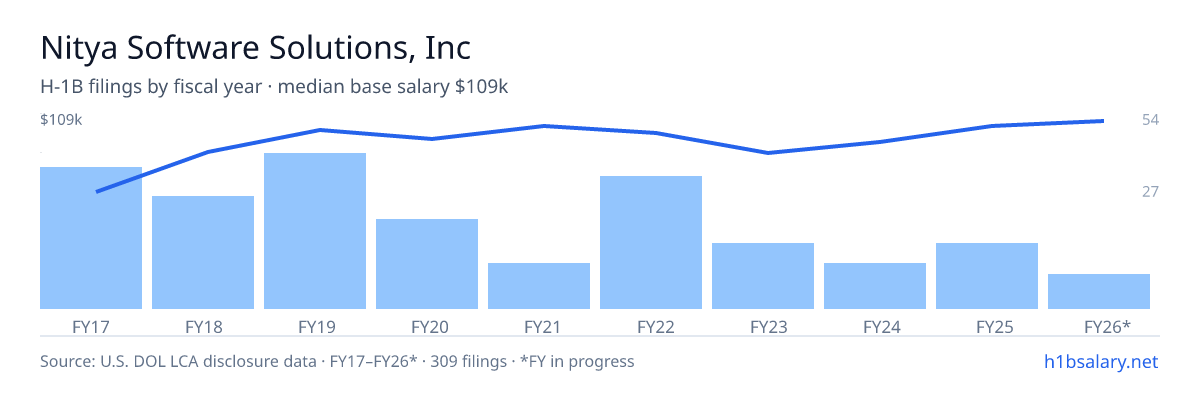The width and height of the screenshot is (1200, 400).
Task: Click the FY24 filings bar
Action: click(x=875, y=286)
